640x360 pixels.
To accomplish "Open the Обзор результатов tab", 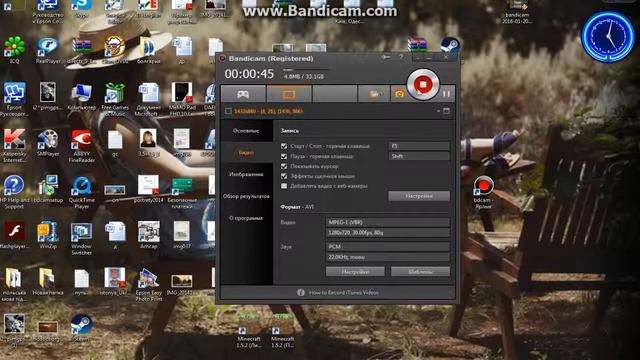I will pyautogui.click(x=246, y=196).
